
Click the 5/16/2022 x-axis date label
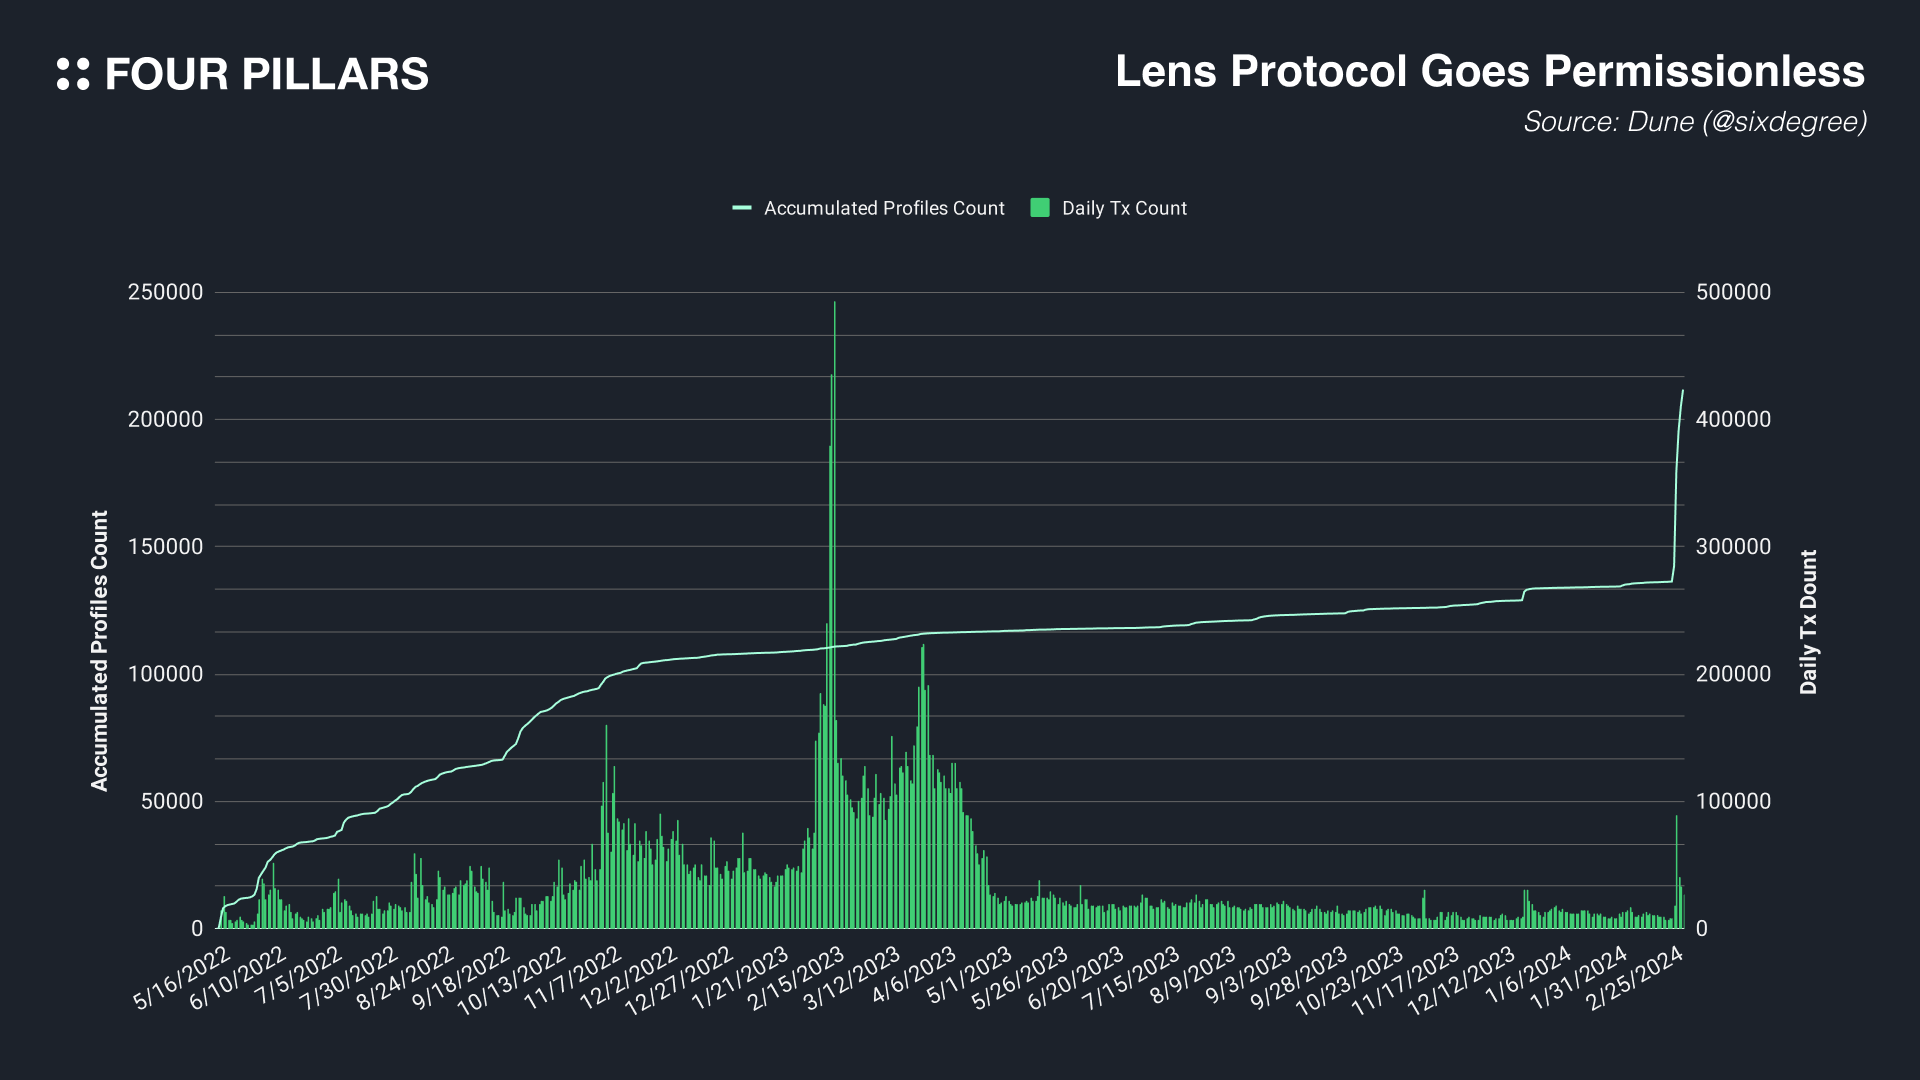(x=182, y=979)
